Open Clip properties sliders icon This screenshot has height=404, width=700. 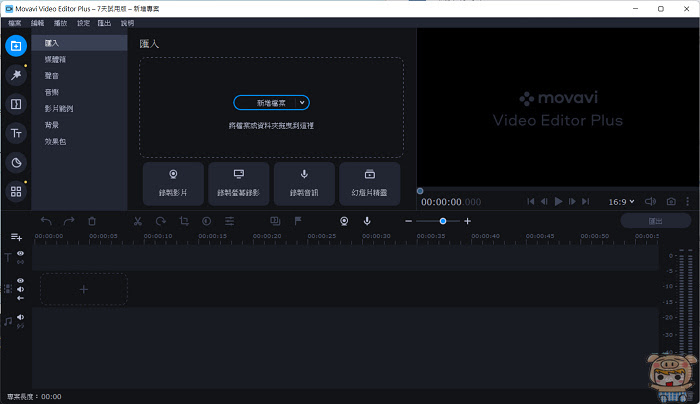click(x=229, y=221)
